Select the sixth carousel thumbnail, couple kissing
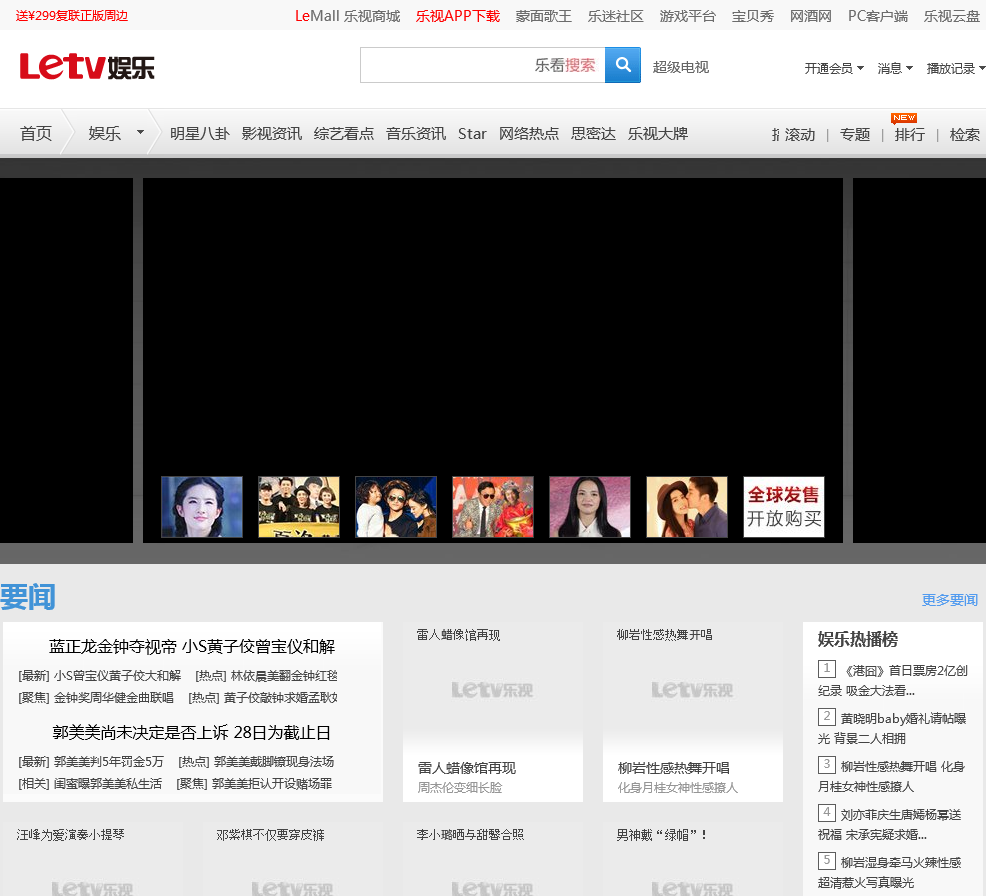 [x=687, y=507]
